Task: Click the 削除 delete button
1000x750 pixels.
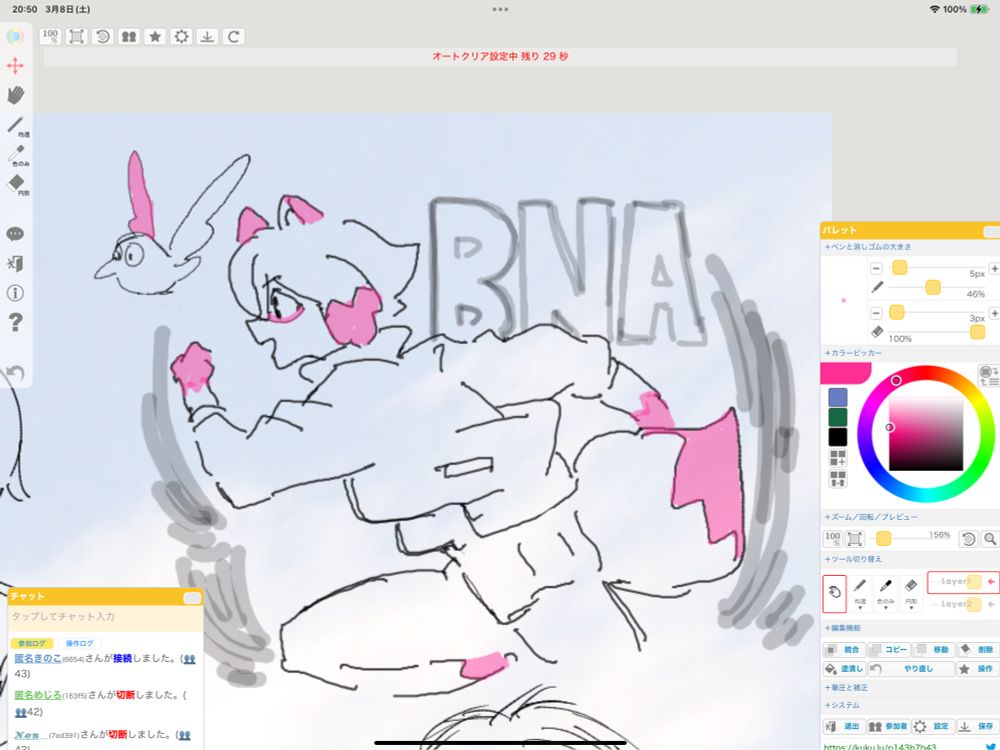Action: (978, 650)
